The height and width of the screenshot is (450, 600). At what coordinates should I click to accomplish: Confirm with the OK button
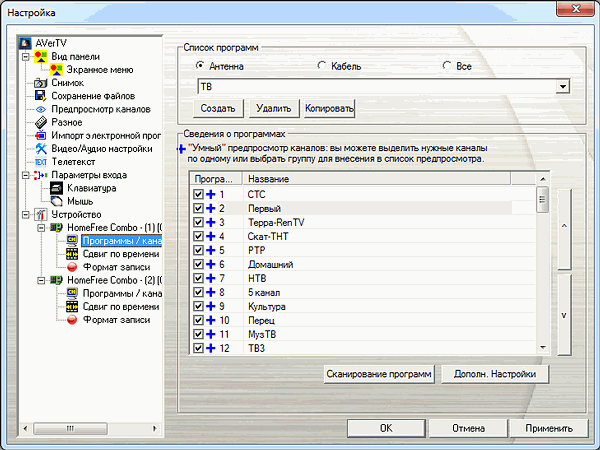pyautogui.click(x=386, y=428)
